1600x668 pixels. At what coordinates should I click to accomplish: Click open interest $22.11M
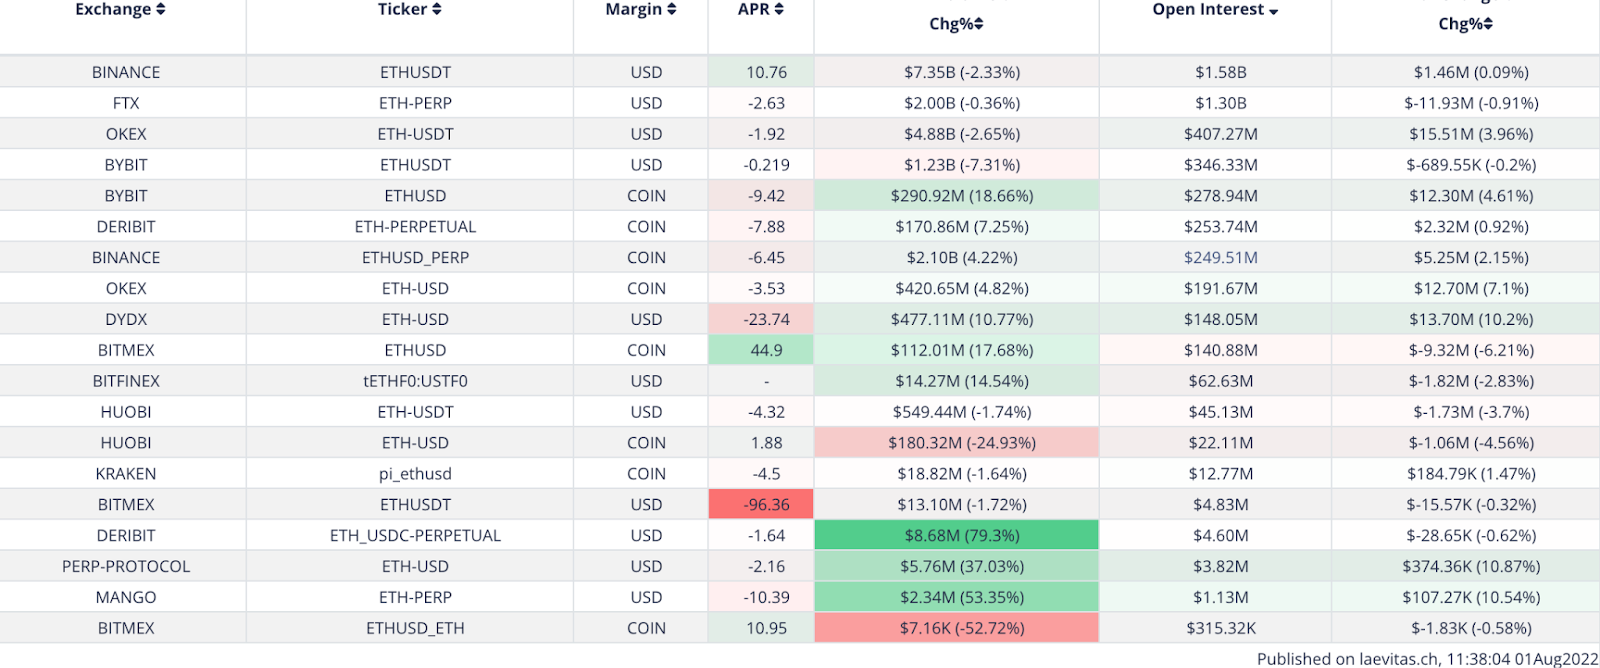[x=1215, y=443]
